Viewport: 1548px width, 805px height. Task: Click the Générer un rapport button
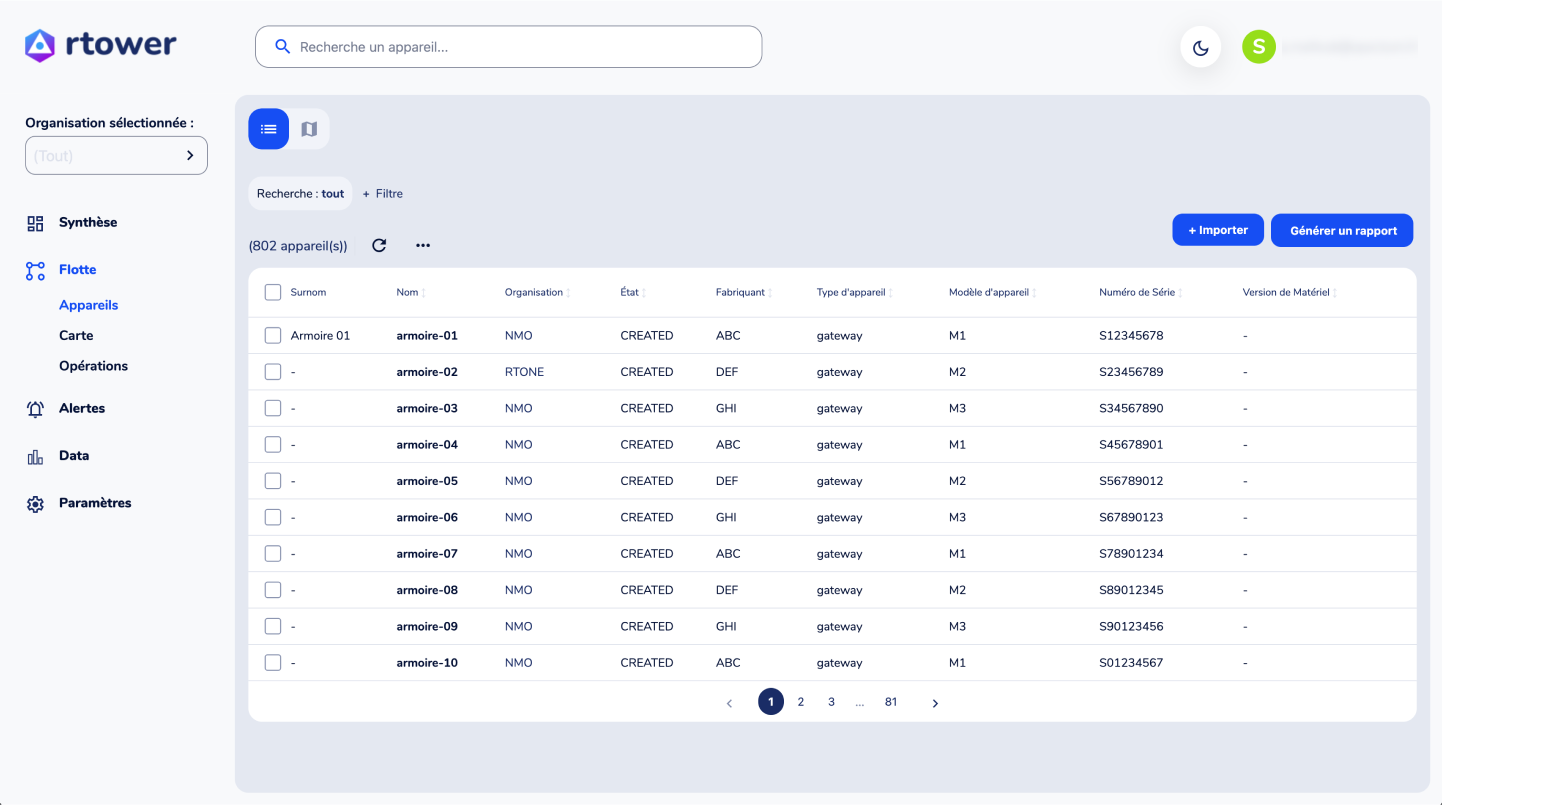tap(1342, 230)
